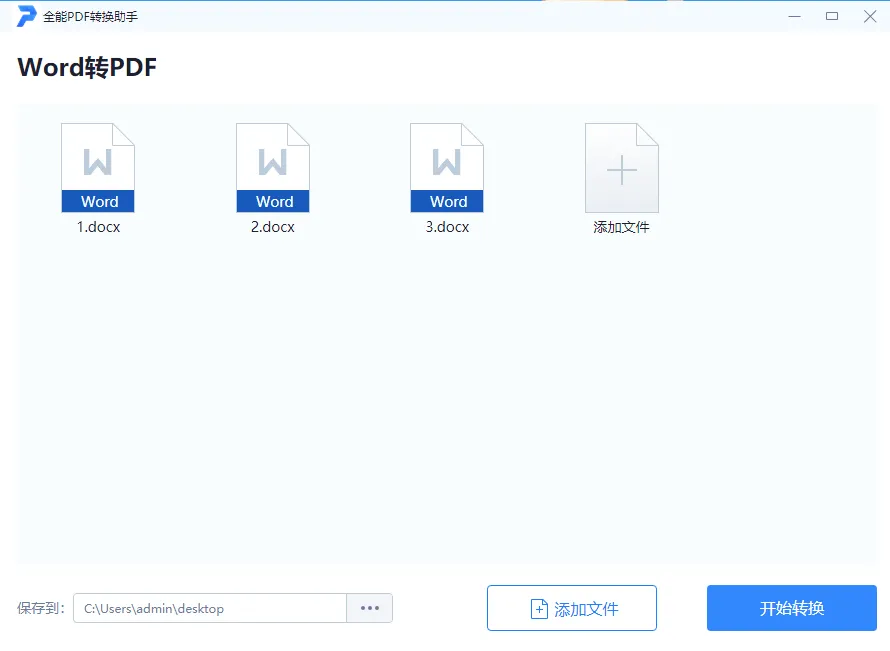
Task: Focus the save path field C:\Users\admin\desktop
Action: [x=210, y=608]
